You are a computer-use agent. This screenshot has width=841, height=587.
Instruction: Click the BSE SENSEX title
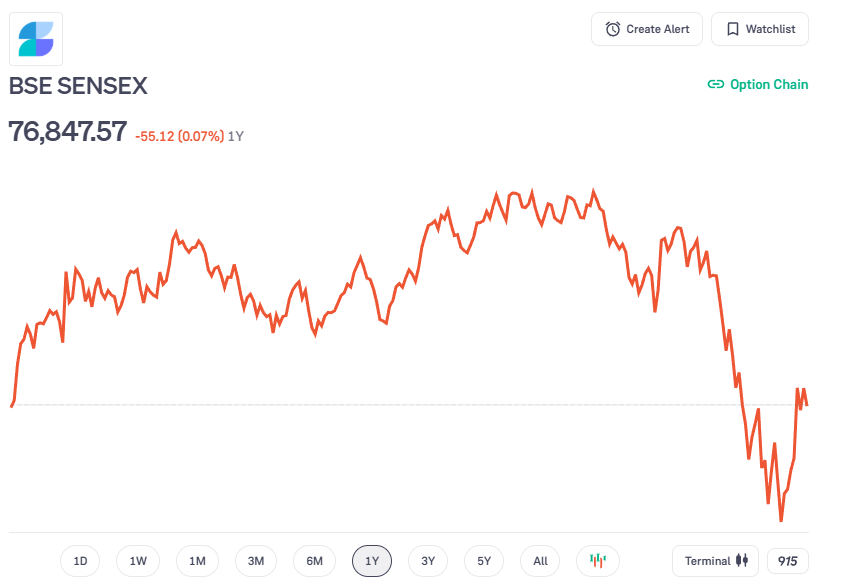pos(78,86)
